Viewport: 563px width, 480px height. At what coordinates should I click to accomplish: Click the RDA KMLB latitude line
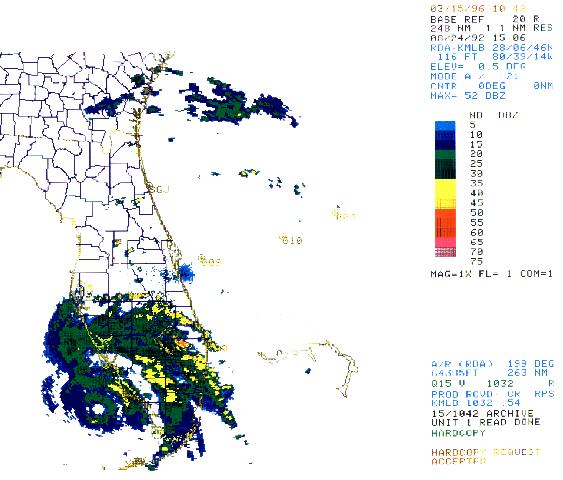click(x=491, y=47)
